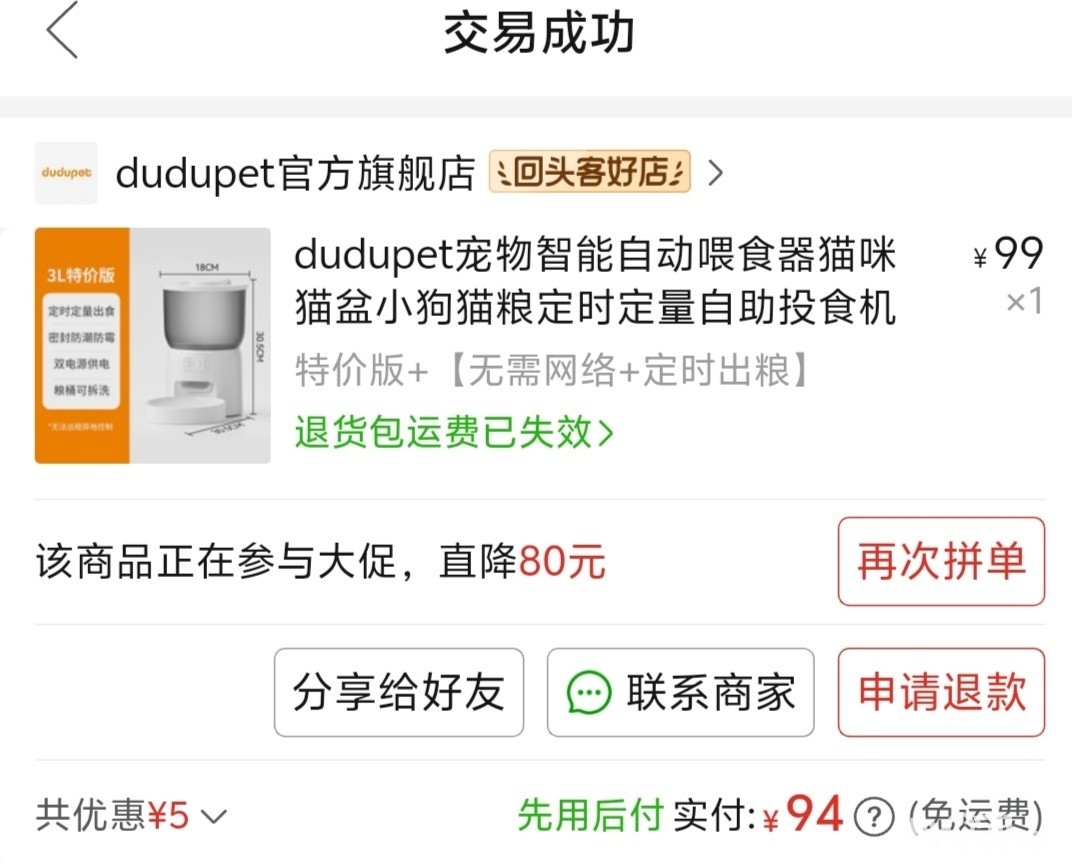
Task: Tap the ¥99 item price
Action: [1008, 254]
